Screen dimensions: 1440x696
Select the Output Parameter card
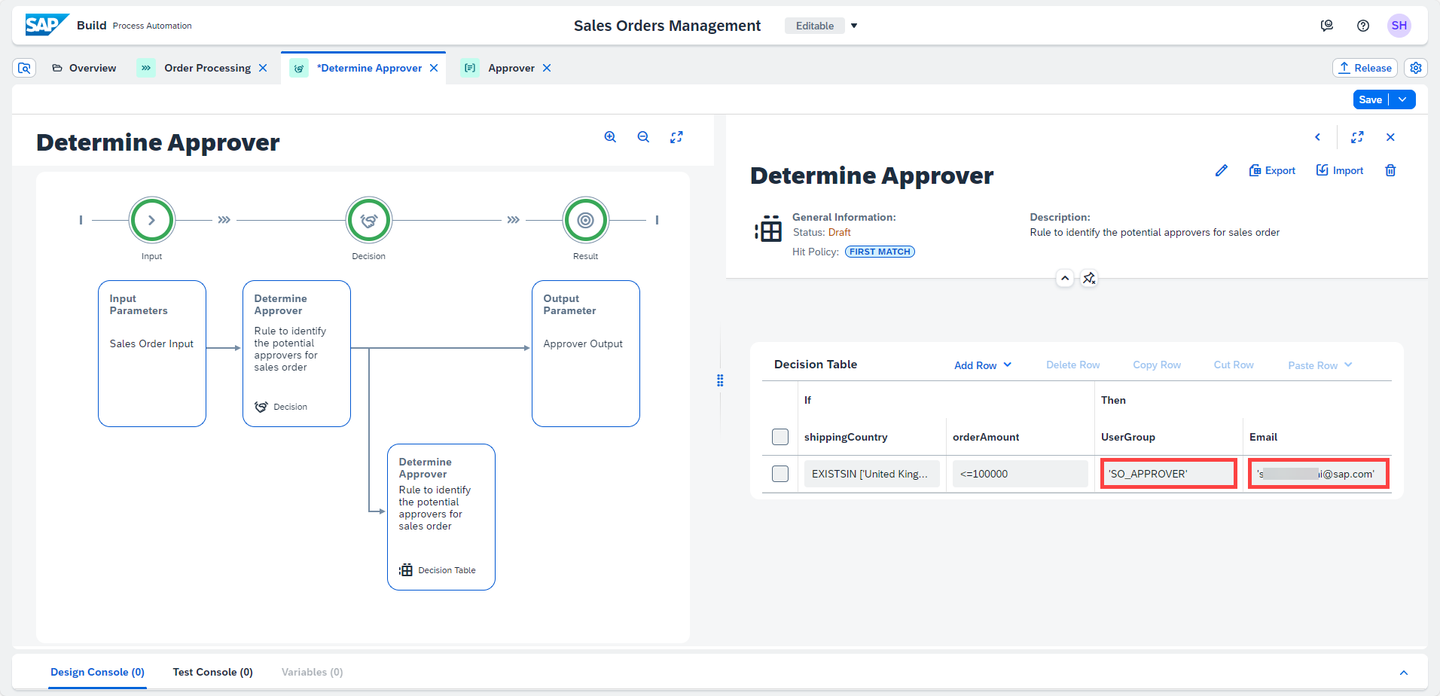pyautogui.click(x=586, y=353)
